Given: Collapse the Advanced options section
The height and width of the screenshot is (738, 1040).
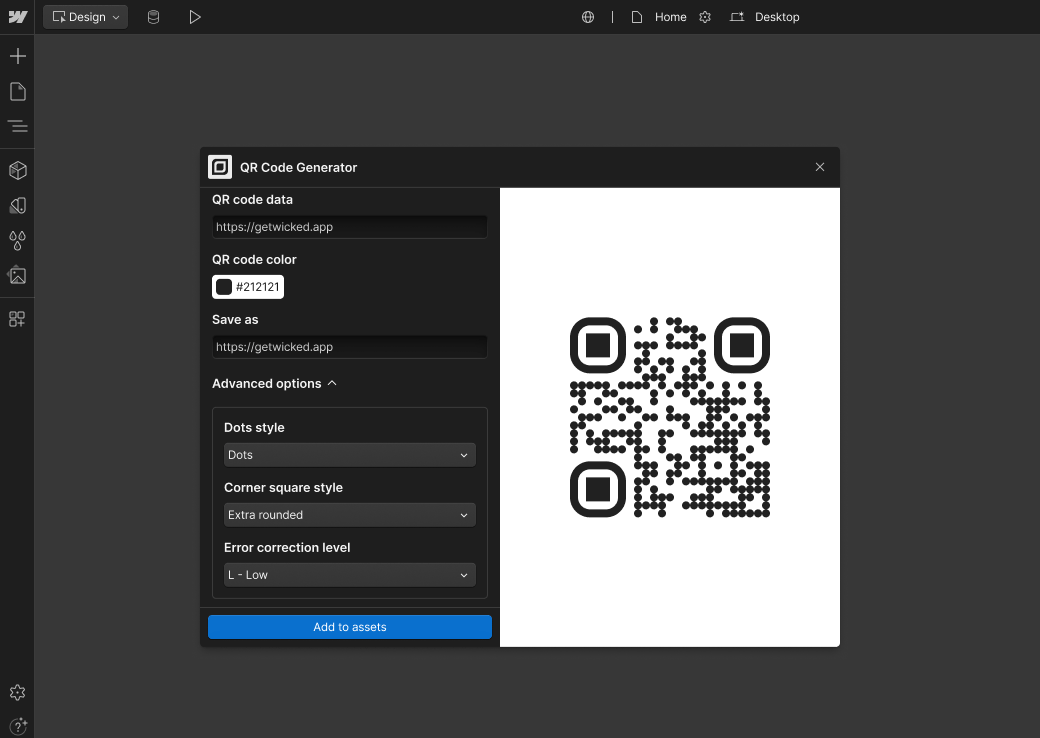Looking at the screenshot, I should (275, 384).
